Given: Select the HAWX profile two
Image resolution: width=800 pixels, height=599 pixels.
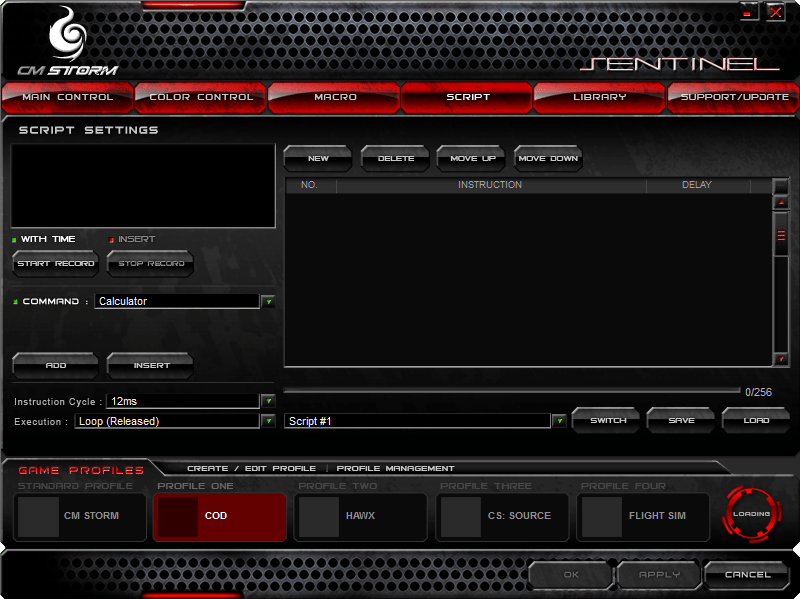Looking at the screenshot, I should coord(361,516).
